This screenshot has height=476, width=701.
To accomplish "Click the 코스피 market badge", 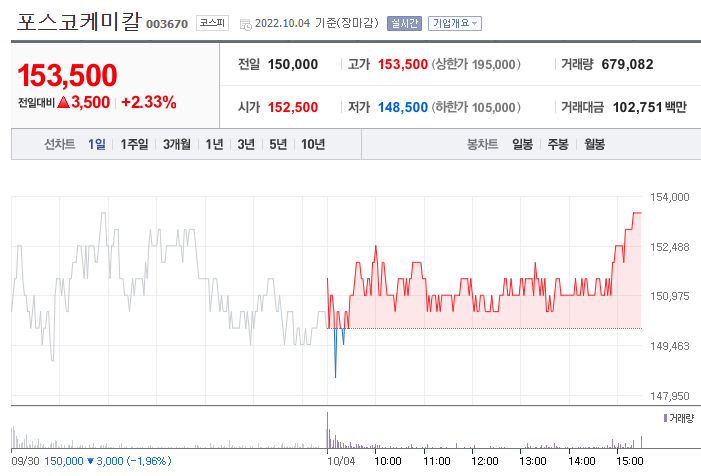I will [212, 23].
